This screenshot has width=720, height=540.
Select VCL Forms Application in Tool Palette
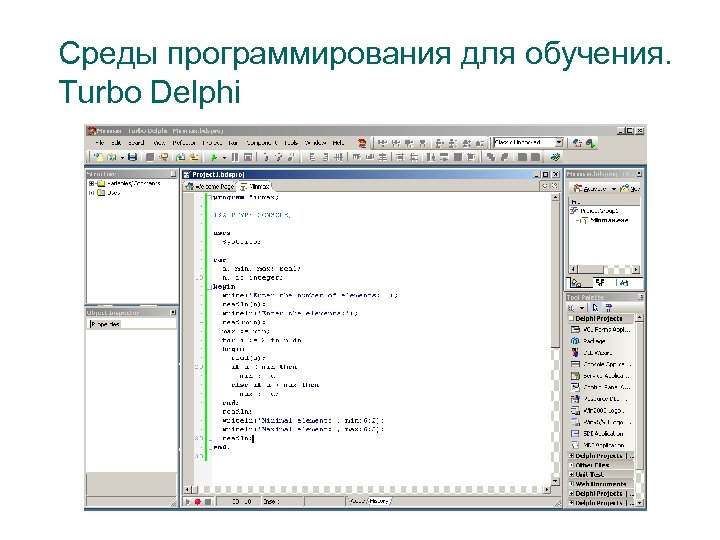point(601,330)
